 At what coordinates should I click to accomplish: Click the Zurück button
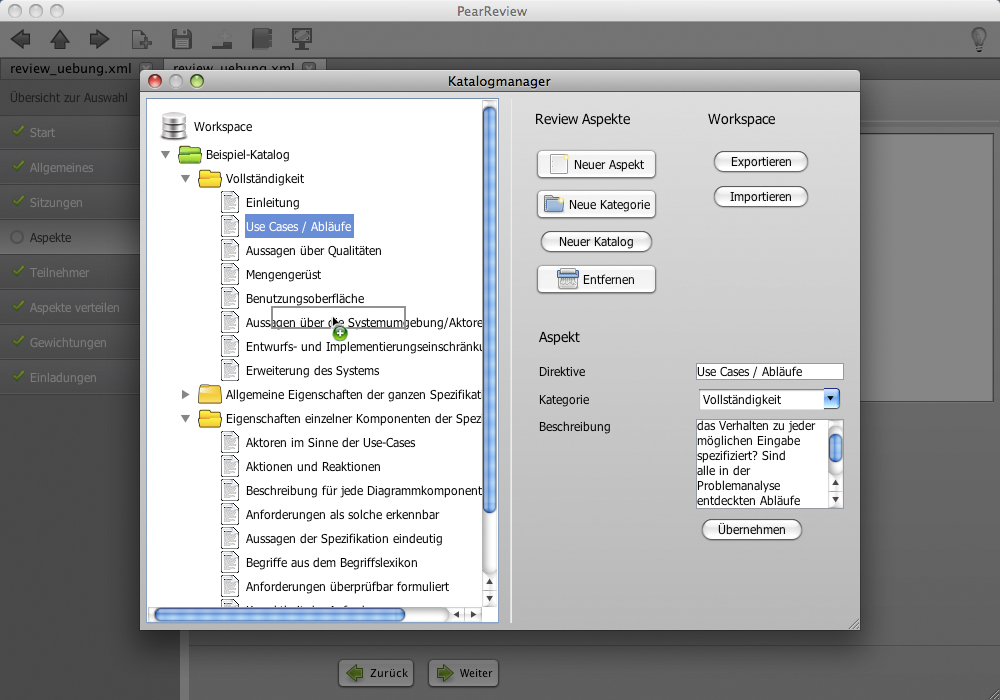tap(376, 673)
